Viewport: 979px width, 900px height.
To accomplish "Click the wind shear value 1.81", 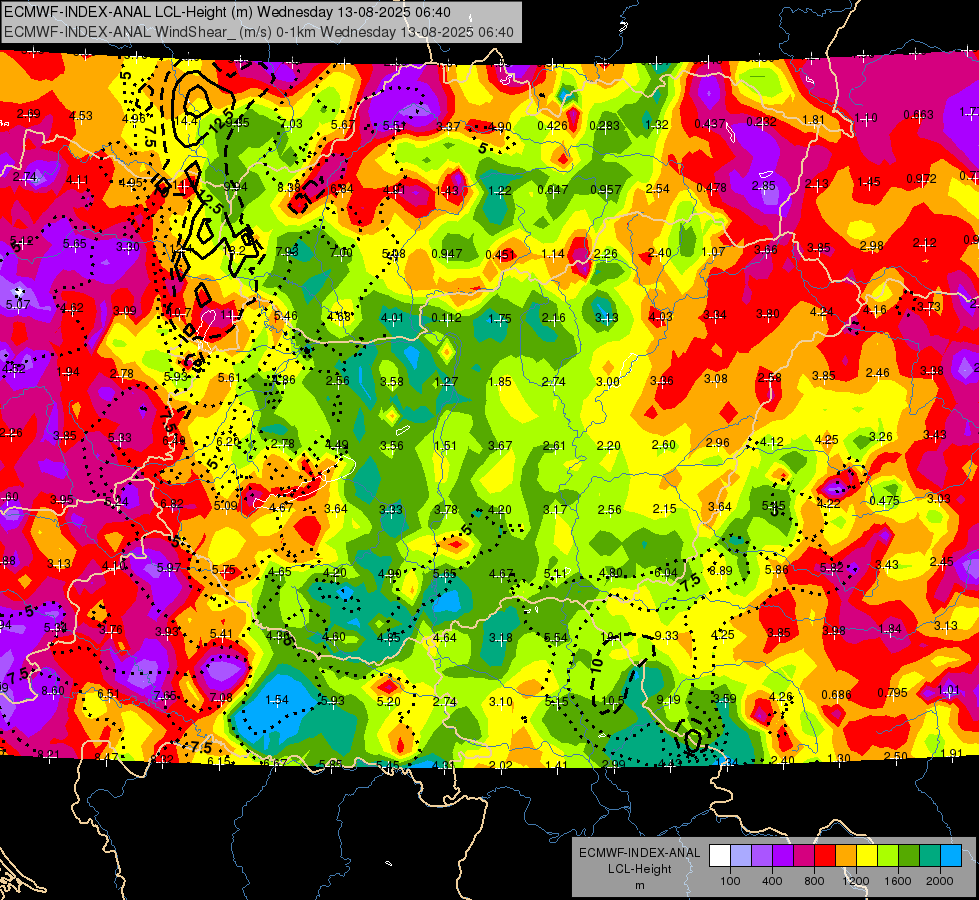I will click(814, 119).
